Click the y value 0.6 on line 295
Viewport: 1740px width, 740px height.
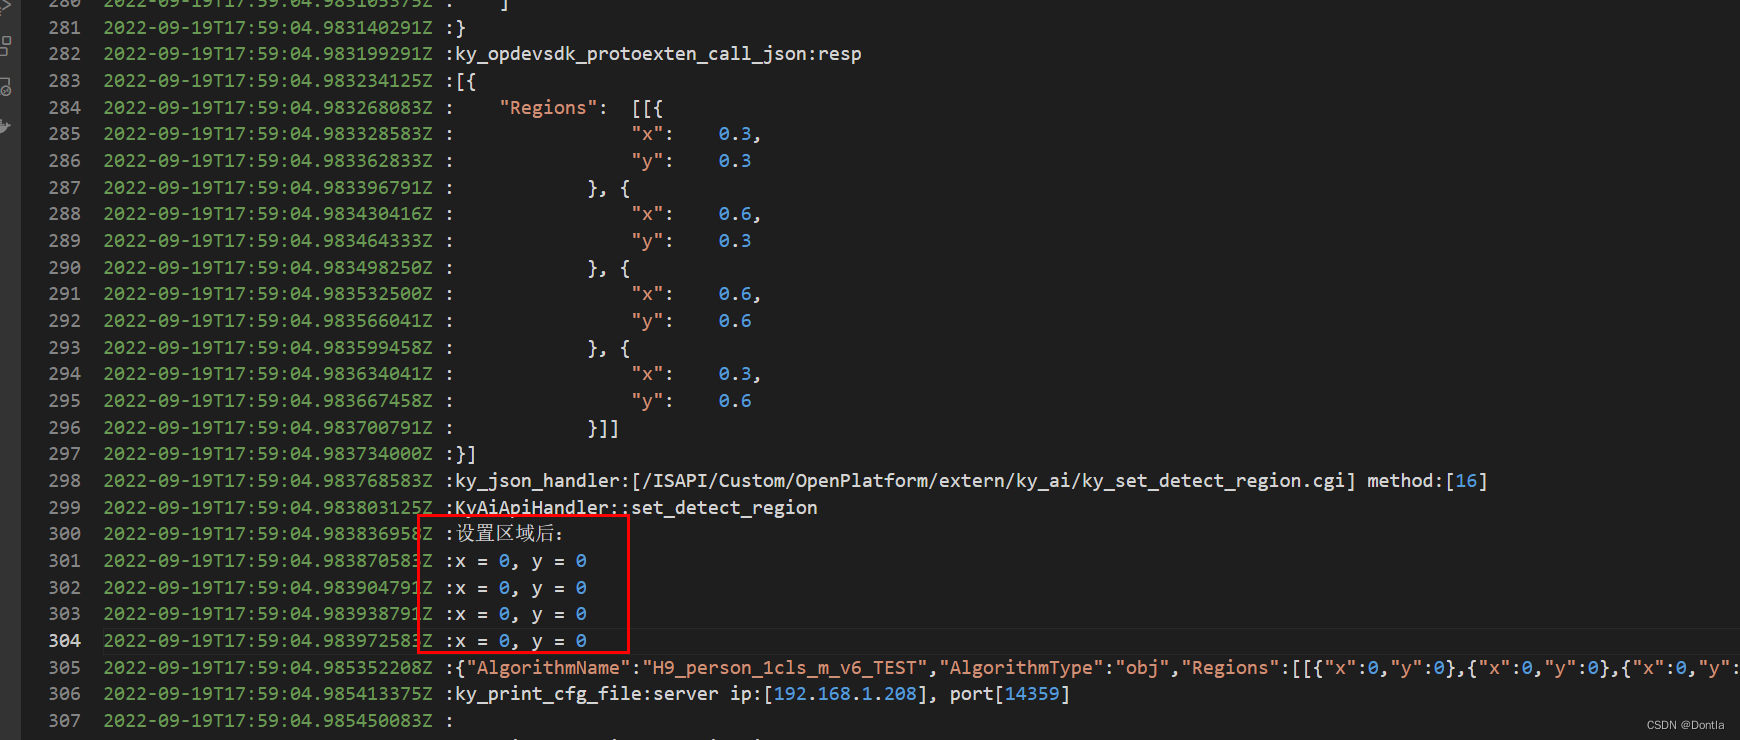click(735, 401)
